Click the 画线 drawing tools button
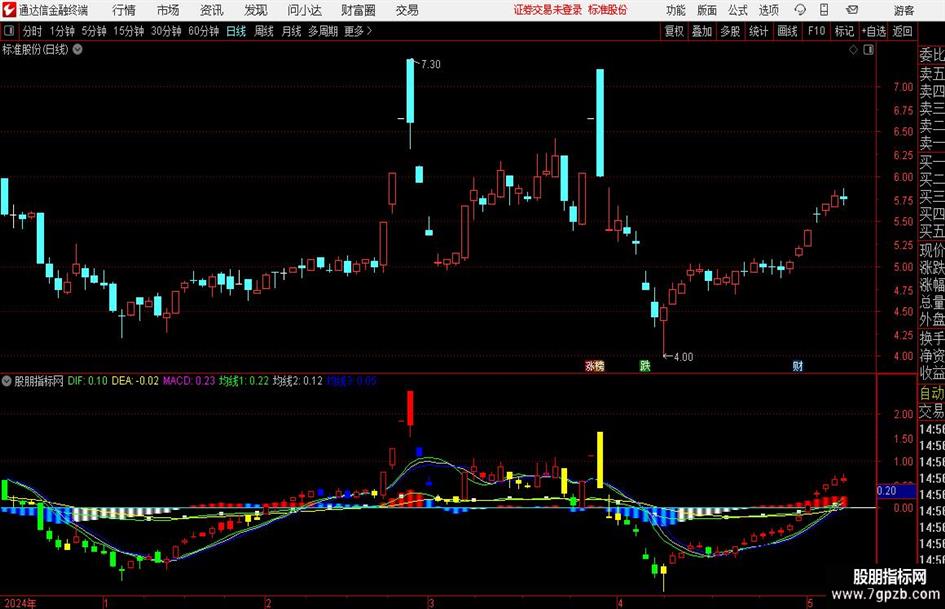Viewport: 945px width, 609px height. point(787,31)
